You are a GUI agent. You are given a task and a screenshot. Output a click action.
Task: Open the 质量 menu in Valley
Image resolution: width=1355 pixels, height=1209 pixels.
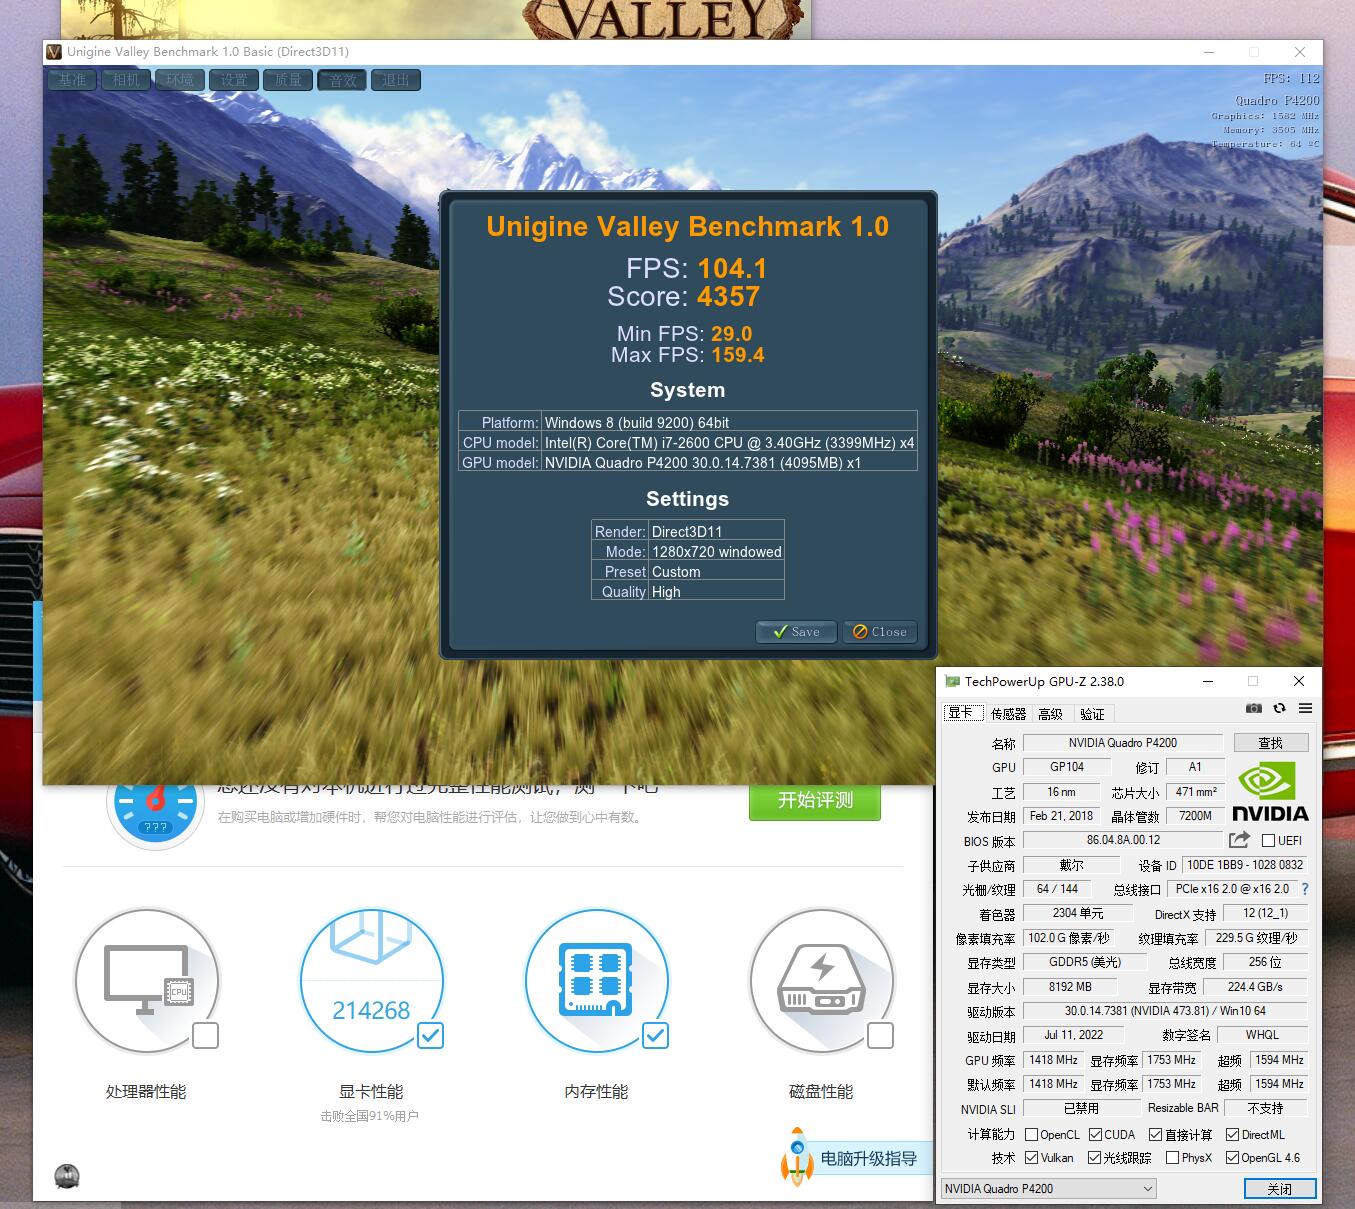(288, 80)
